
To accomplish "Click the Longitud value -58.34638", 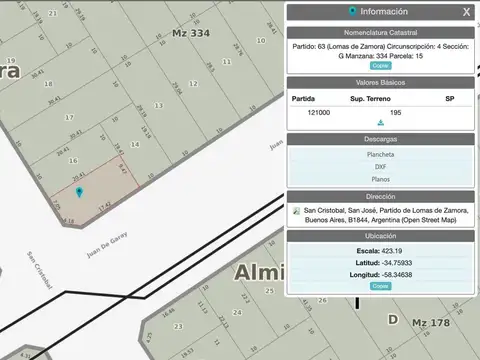I will point(397,275).
